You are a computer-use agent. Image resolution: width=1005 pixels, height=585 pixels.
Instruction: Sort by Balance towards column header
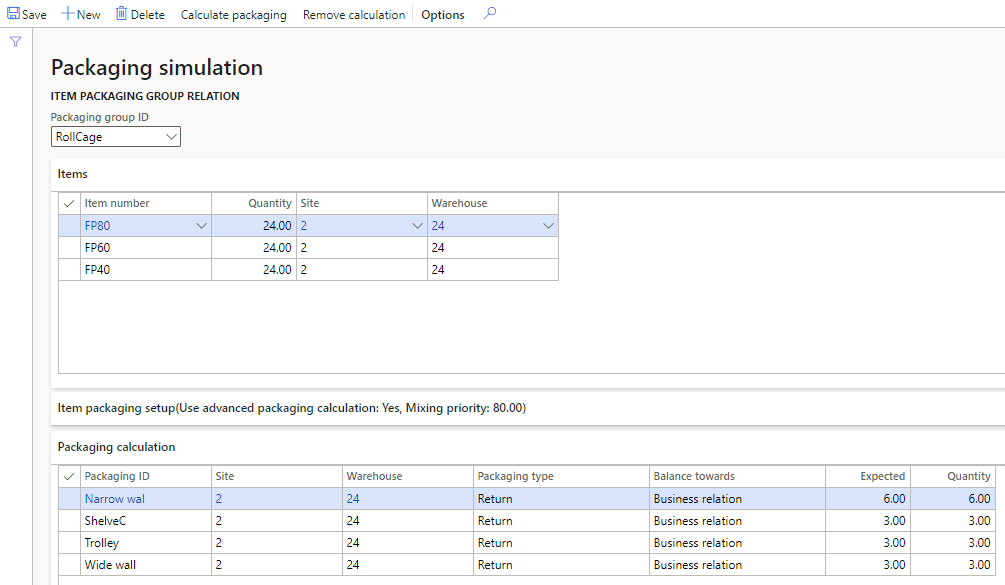[x=694, y=477]
